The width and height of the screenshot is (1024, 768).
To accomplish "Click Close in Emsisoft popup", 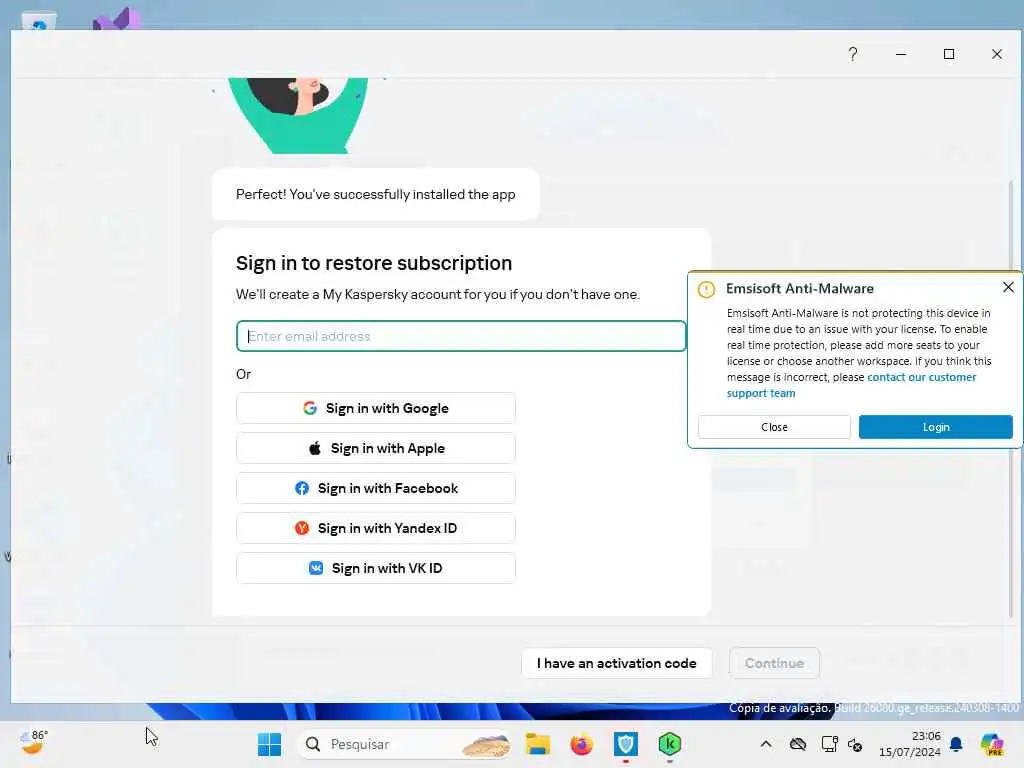I will coord(774,427).
